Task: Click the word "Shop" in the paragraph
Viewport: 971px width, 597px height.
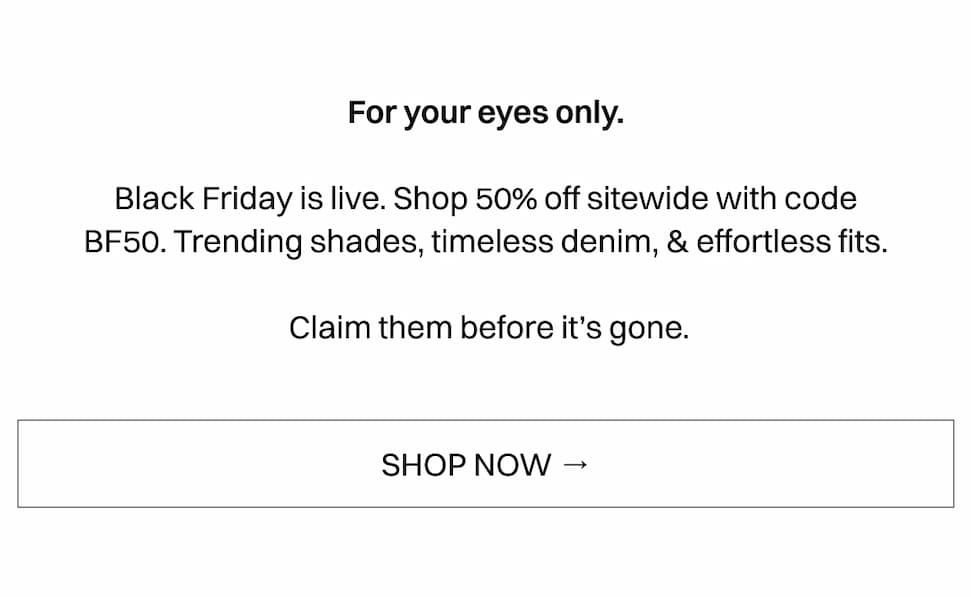Action: tap(430, 199)
